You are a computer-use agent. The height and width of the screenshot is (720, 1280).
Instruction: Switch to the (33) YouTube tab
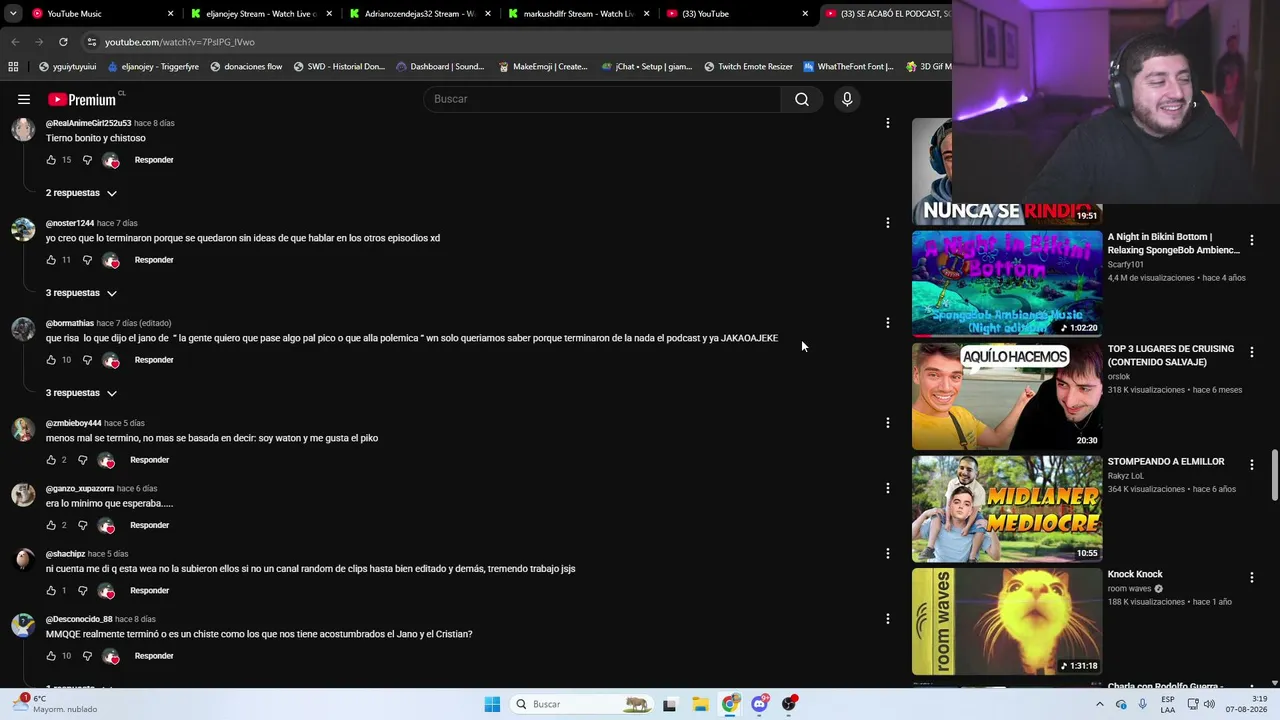(737, 14)
